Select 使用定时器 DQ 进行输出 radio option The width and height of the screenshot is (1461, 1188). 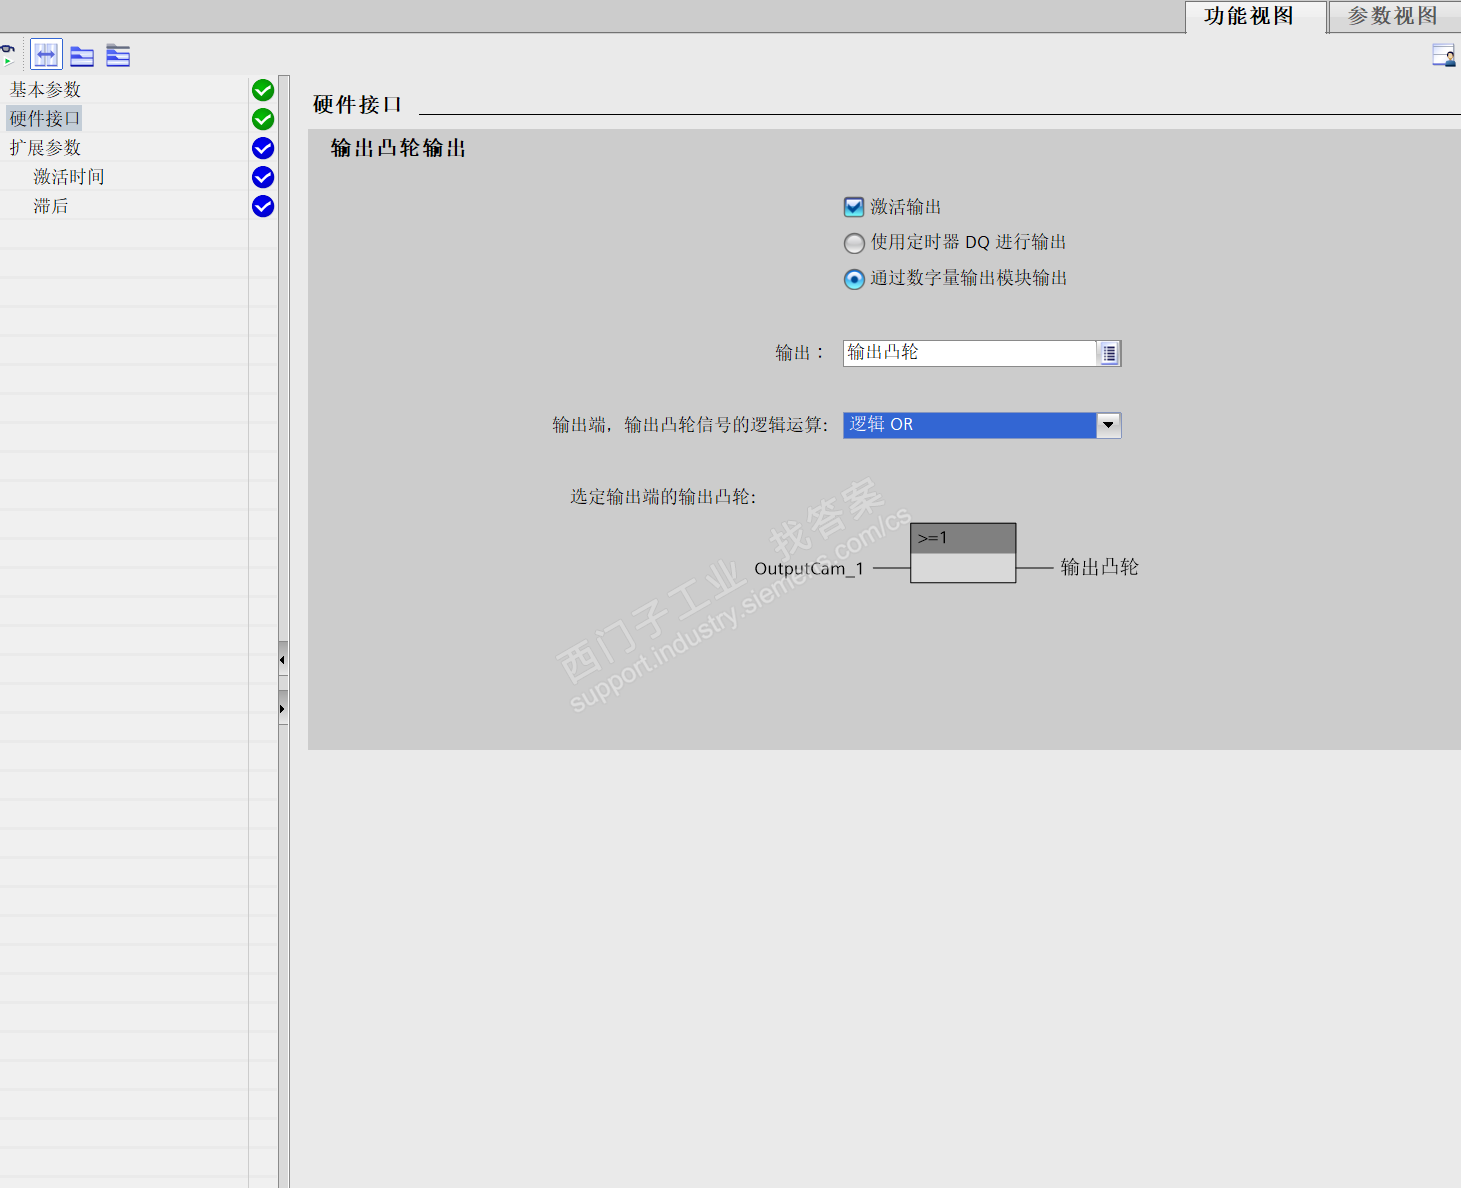854,243
